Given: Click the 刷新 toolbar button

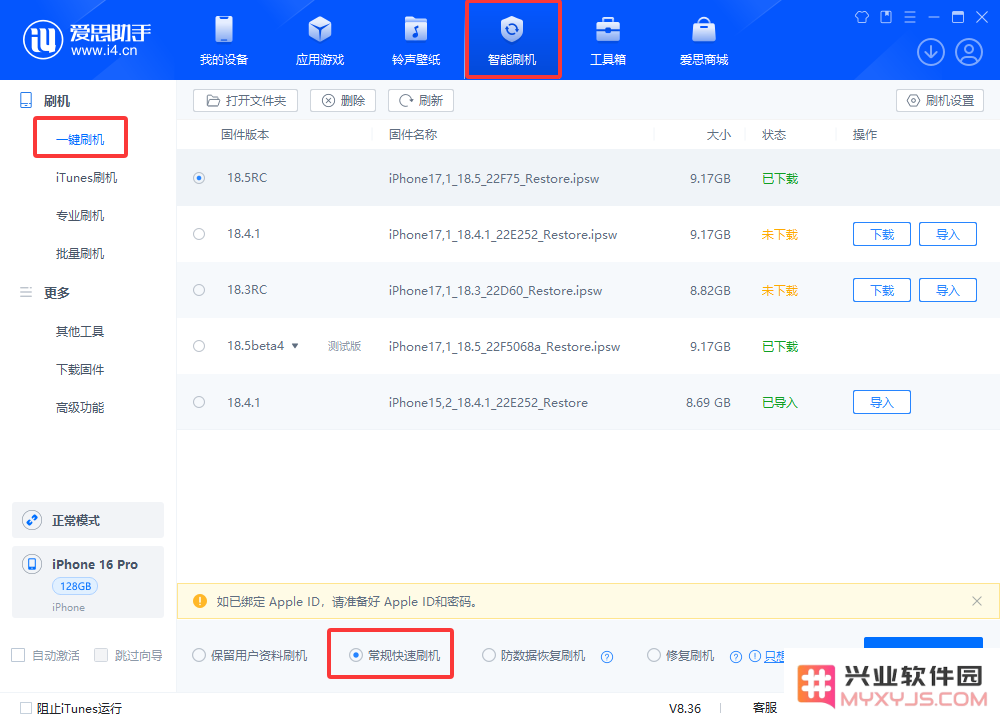Looking at the screenshot, I should 421,101.
